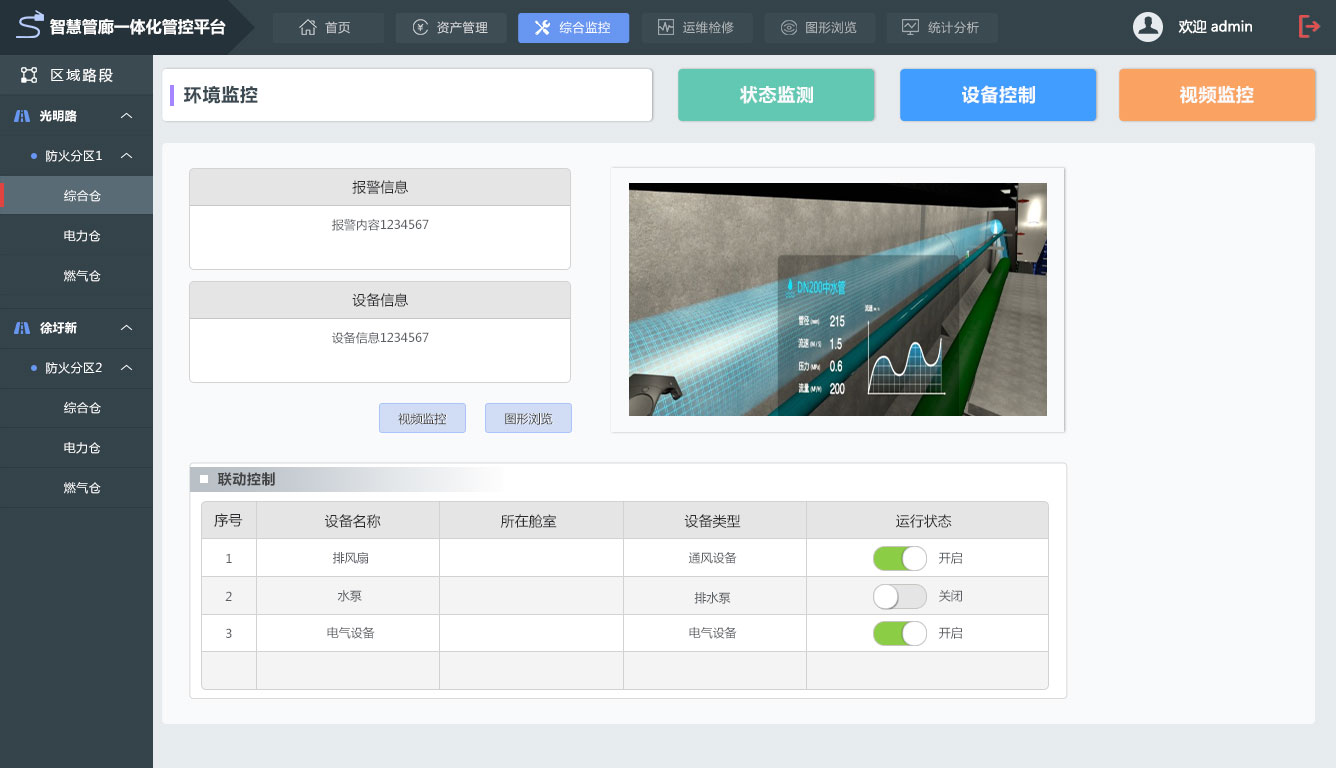Viewport: 1336px width, 768px height.
Task: Click the red logout icon
Action: [1308, 27]
